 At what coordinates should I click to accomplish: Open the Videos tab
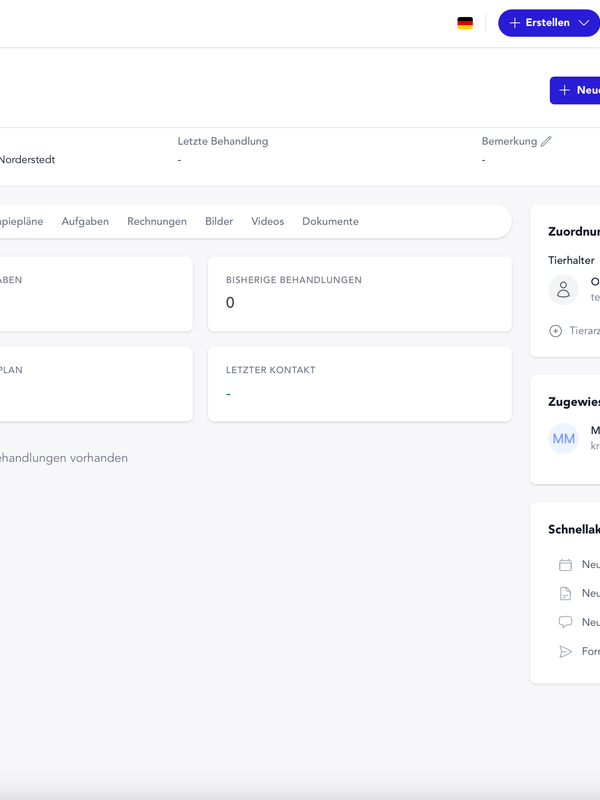click(267, 221)
